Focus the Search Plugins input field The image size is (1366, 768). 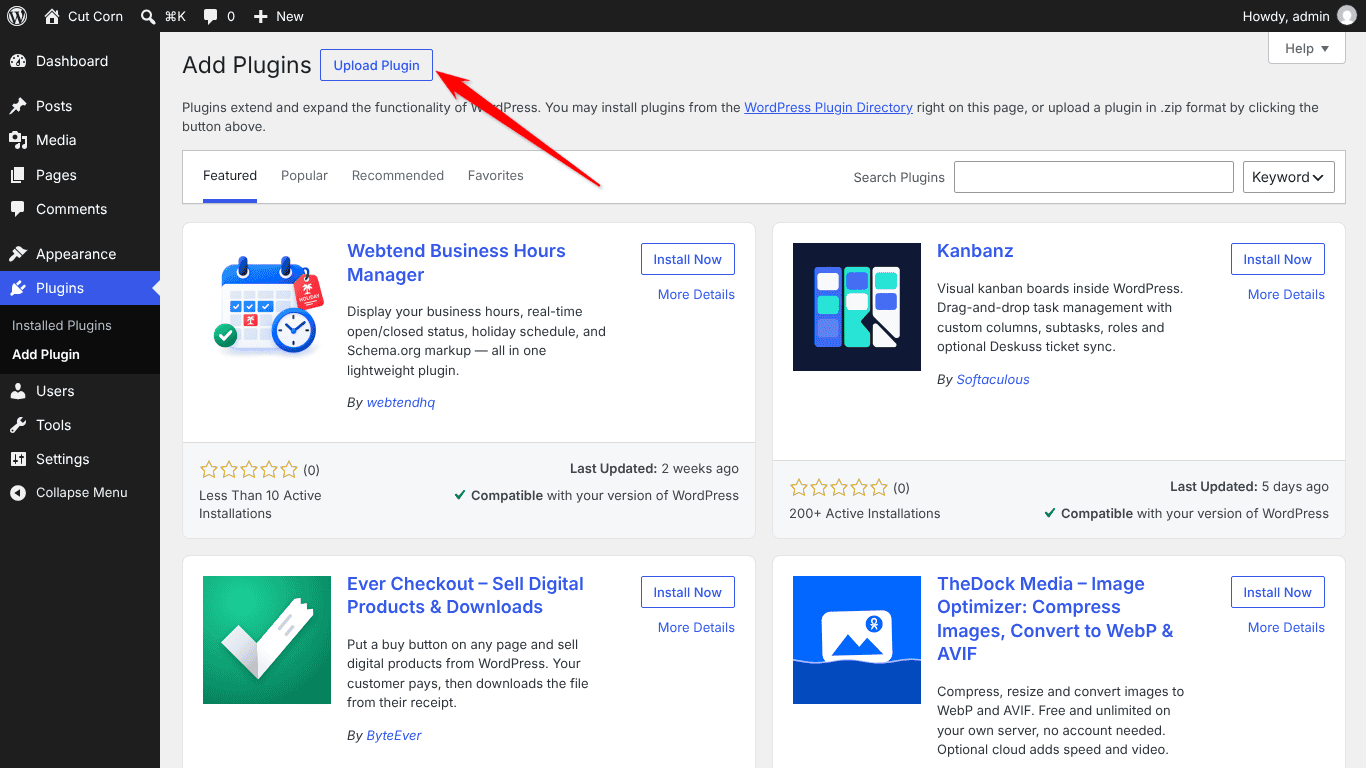tap(1094, 177)
